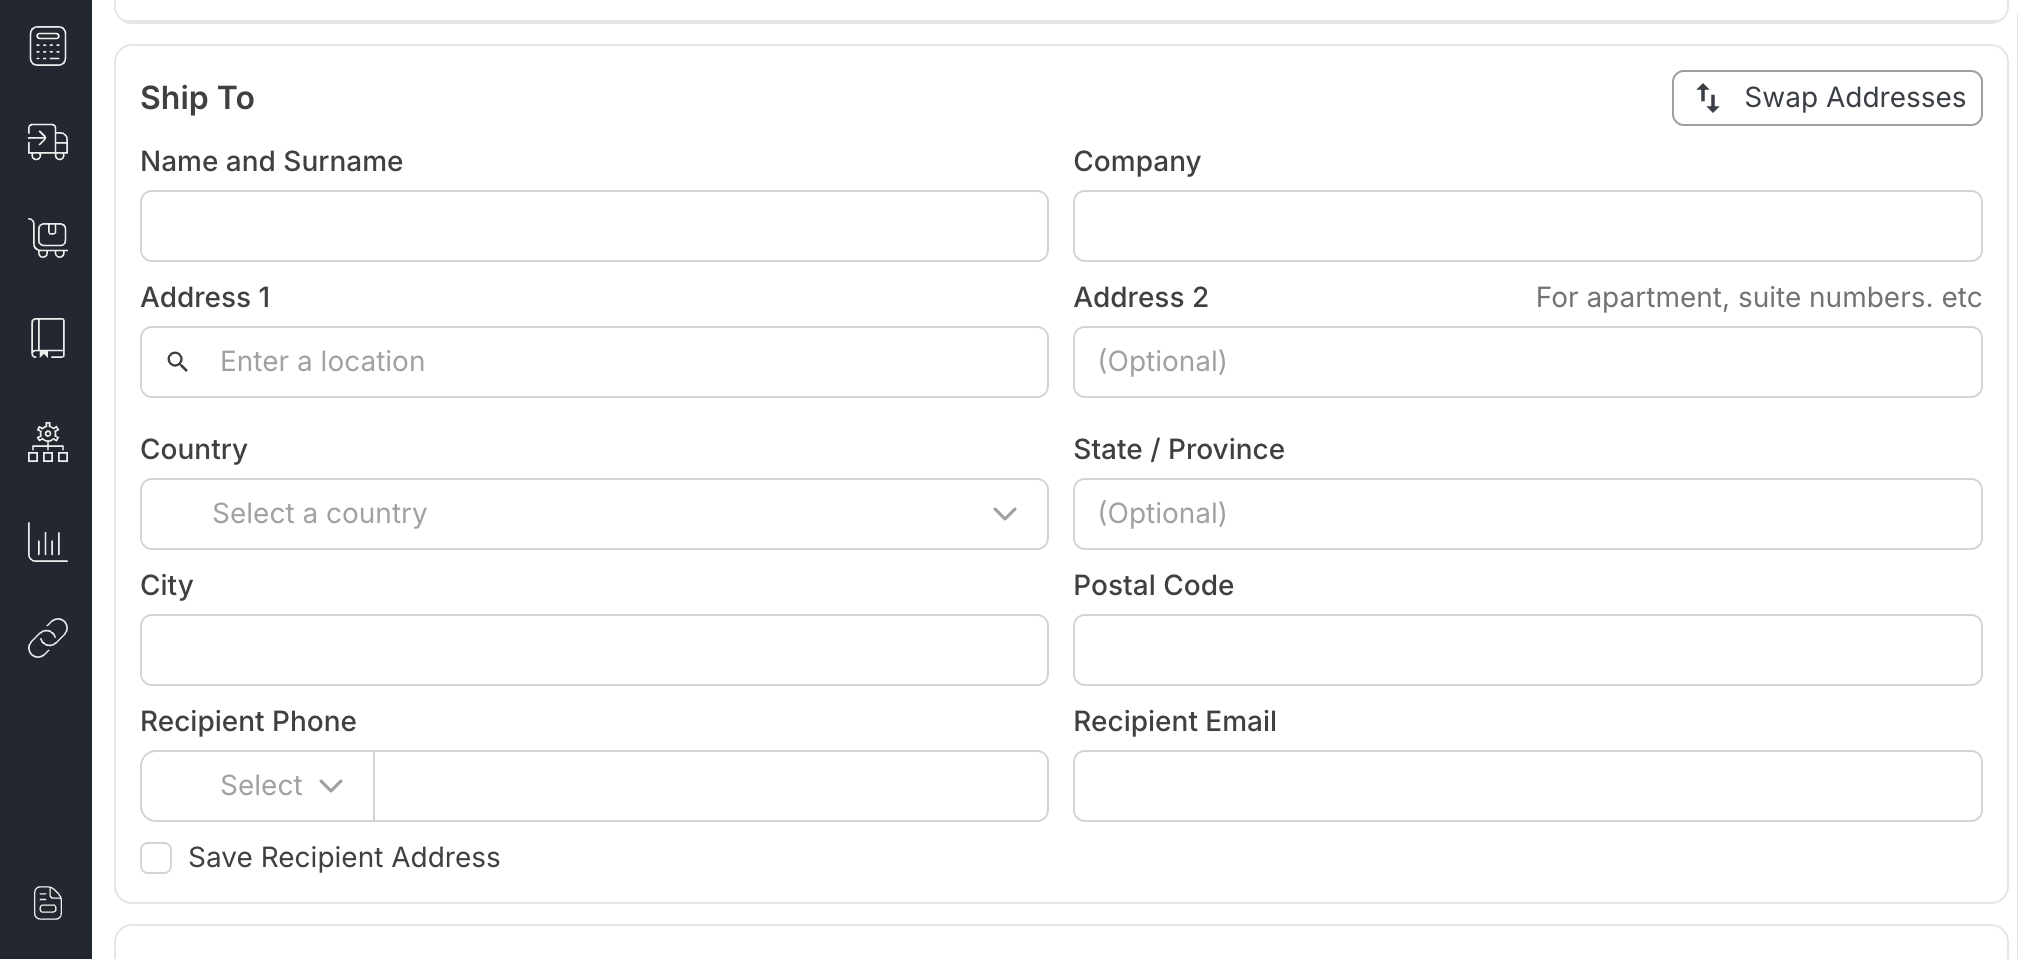
Task: Click the Ship To section header
Action: point(197,97)
